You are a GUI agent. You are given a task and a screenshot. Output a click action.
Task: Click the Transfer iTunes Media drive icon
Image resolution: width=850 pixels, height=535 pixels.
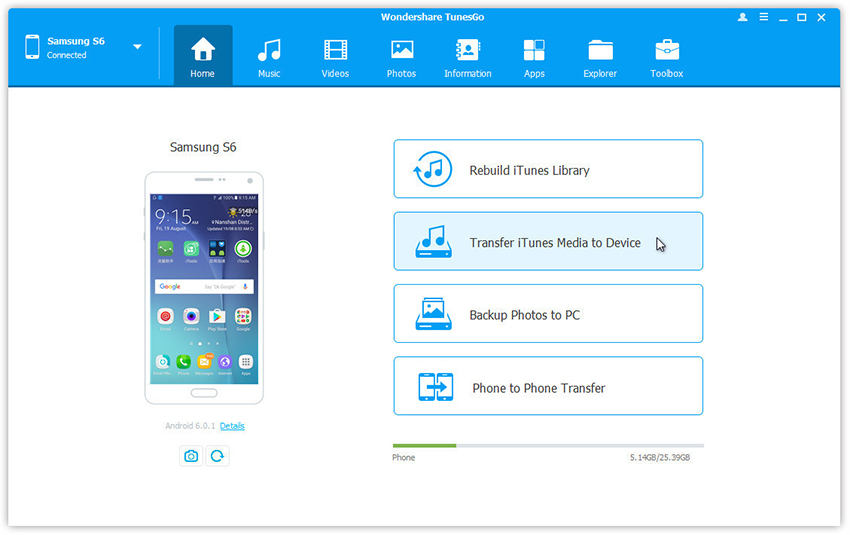click(434, 241)
